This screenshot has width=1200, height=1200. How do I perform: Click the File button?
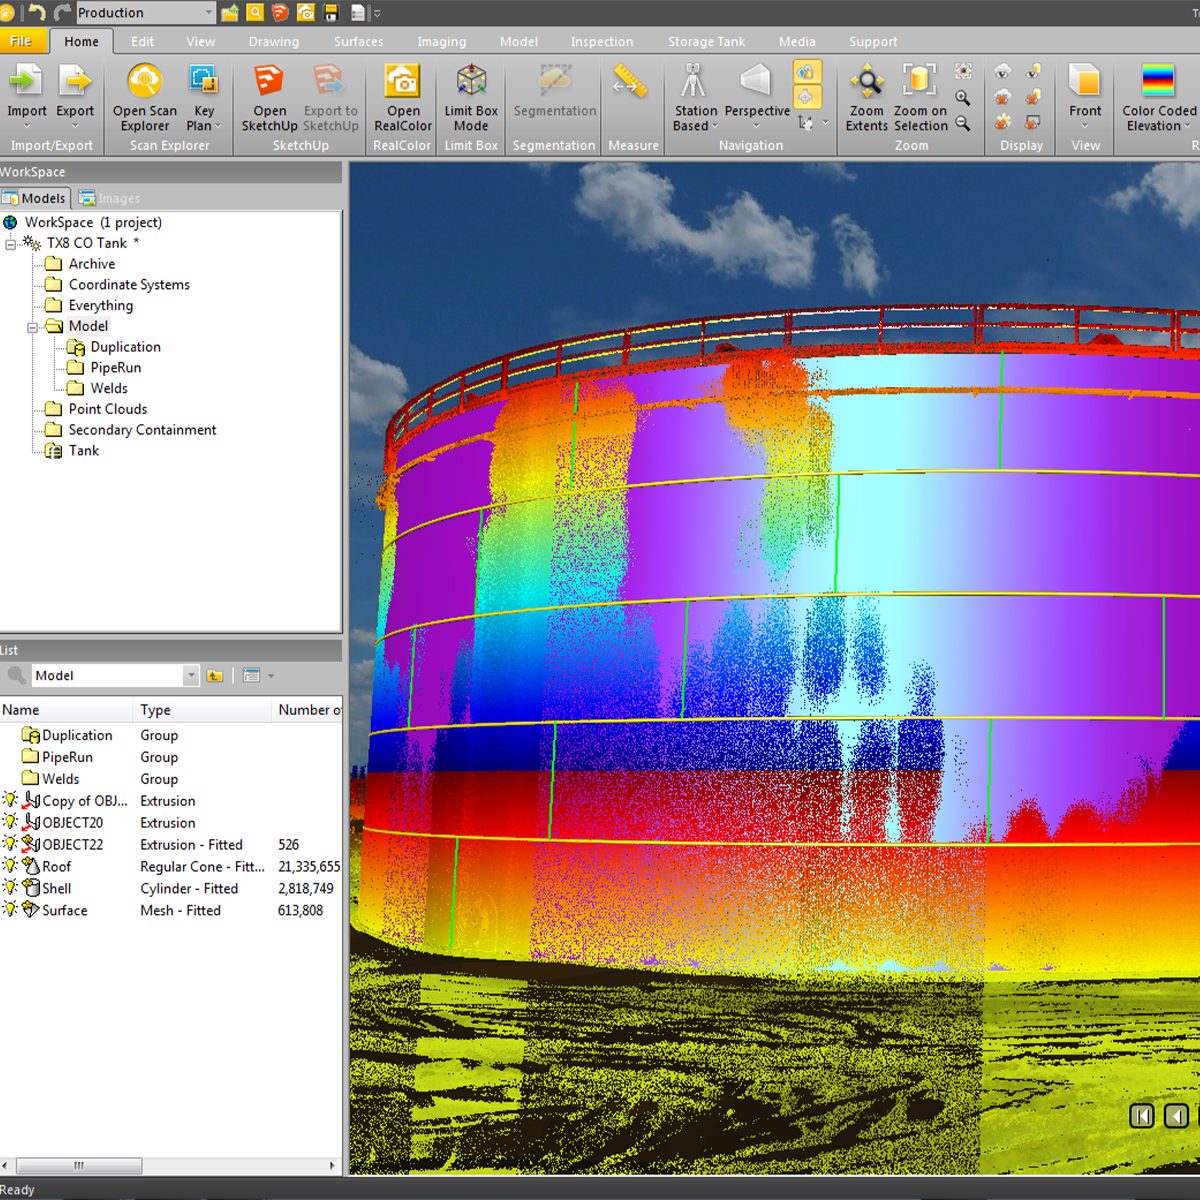[21, 41]
